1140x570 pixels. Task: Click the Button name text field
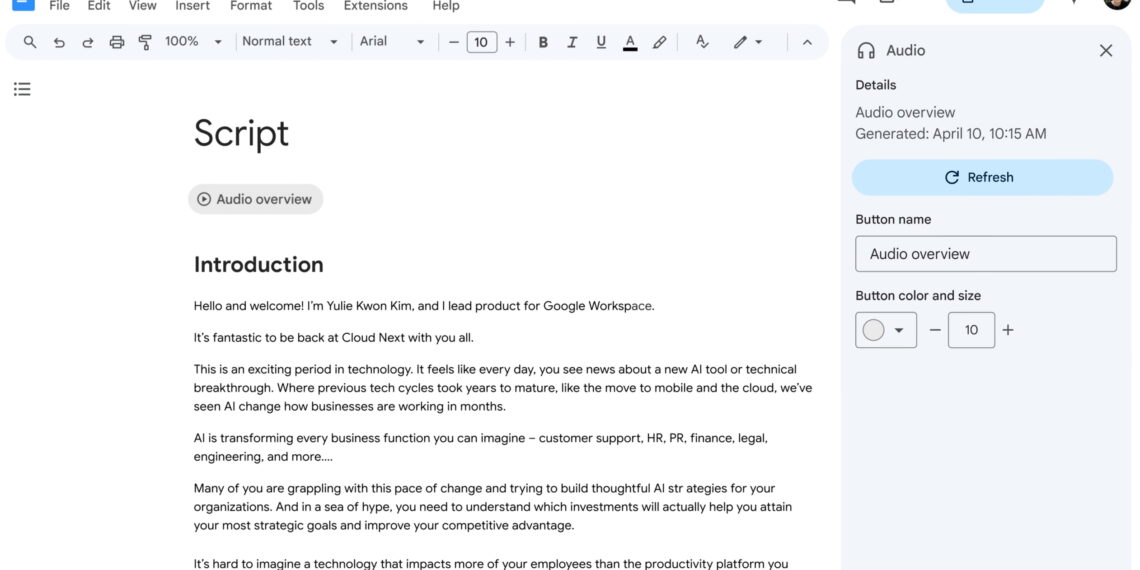click(x=985, y=254)
